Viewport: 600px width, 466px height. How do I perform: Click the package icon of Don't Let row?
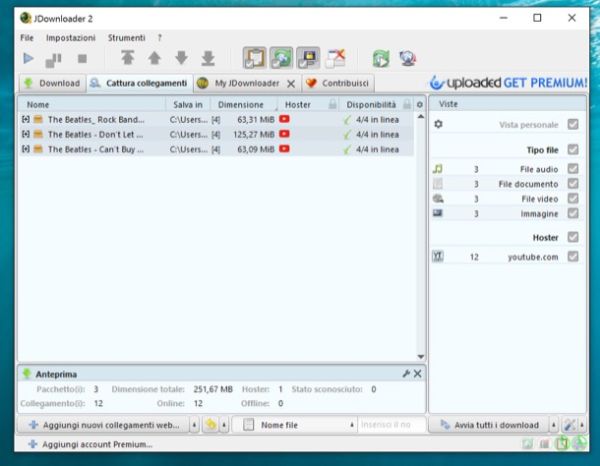coord(38,134)
